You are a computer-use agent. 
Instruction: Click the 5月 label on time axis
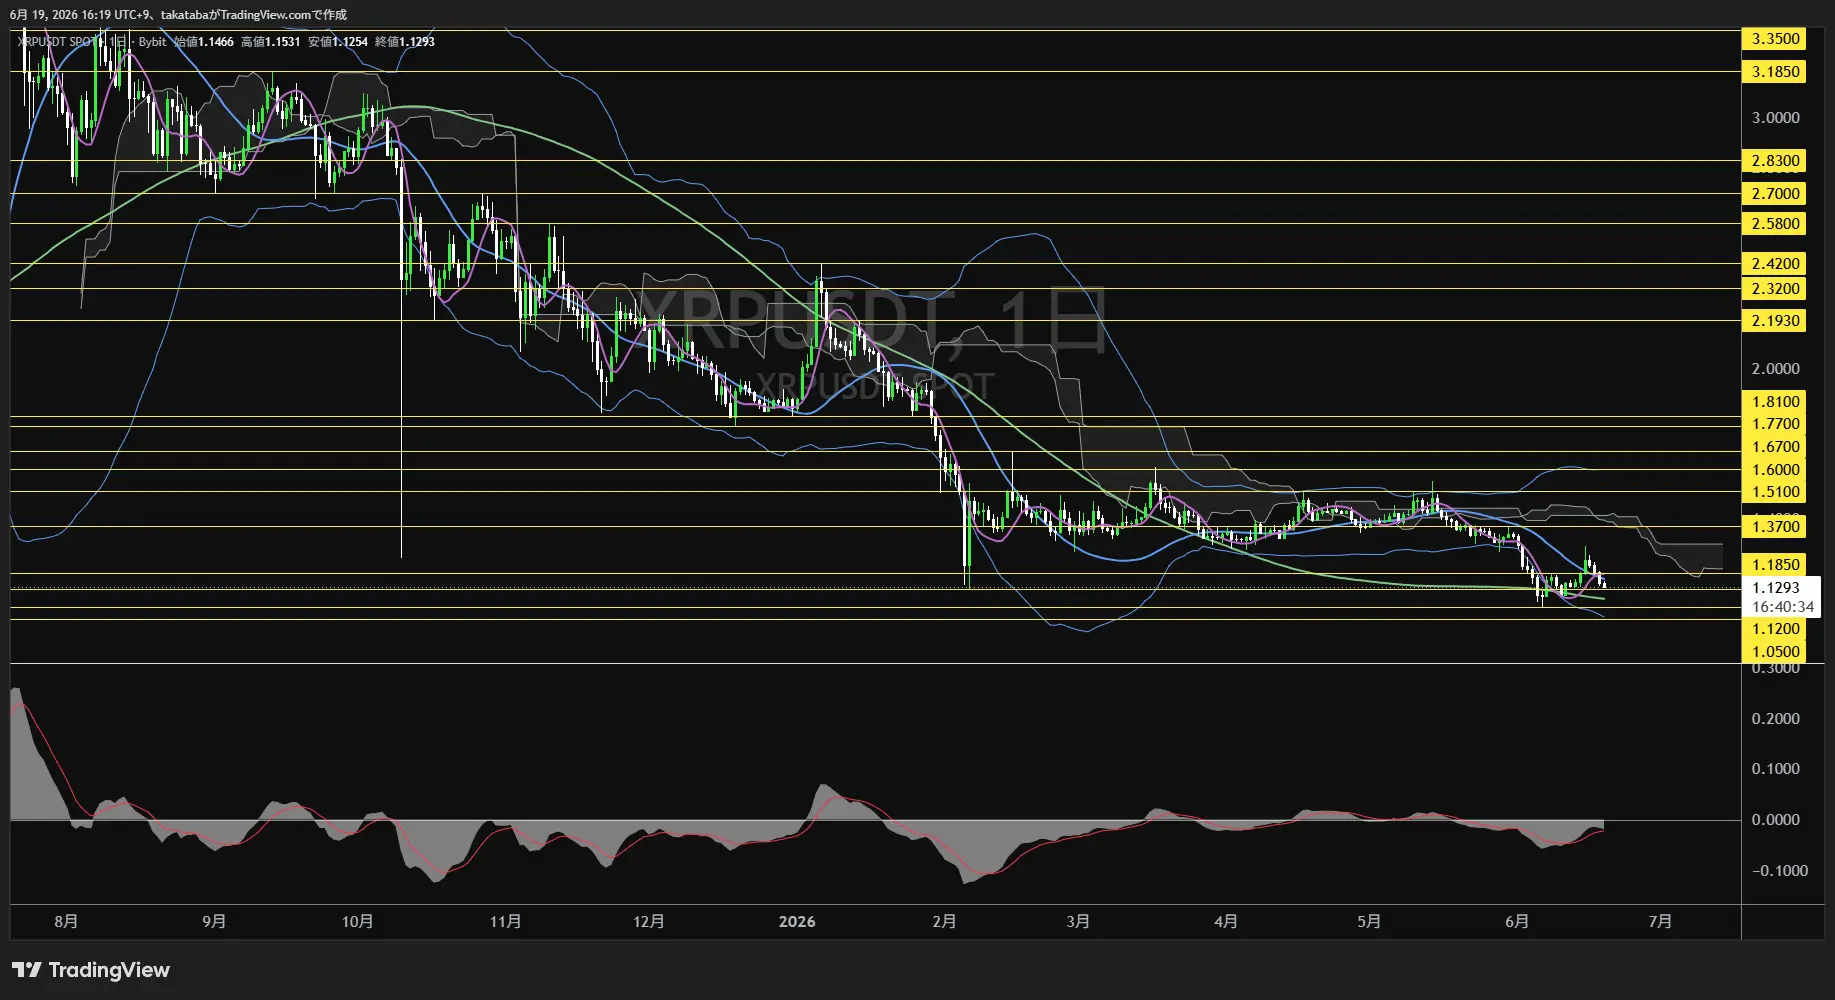[1369, 922]
